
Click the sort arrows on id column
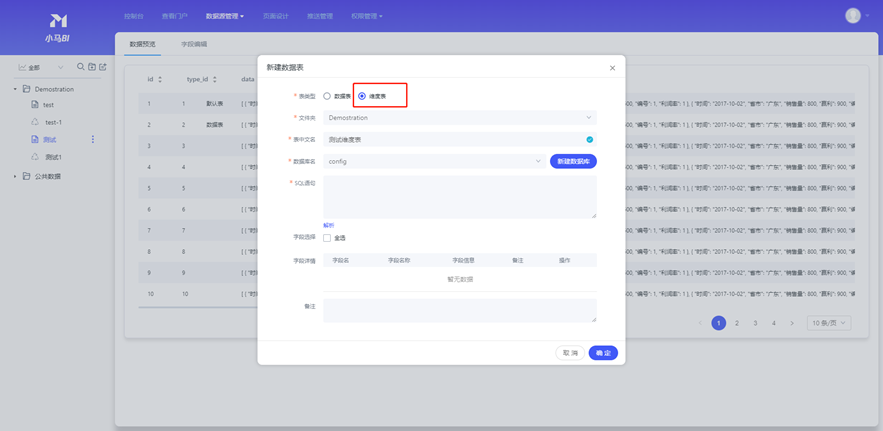click(x=160, y=79)
